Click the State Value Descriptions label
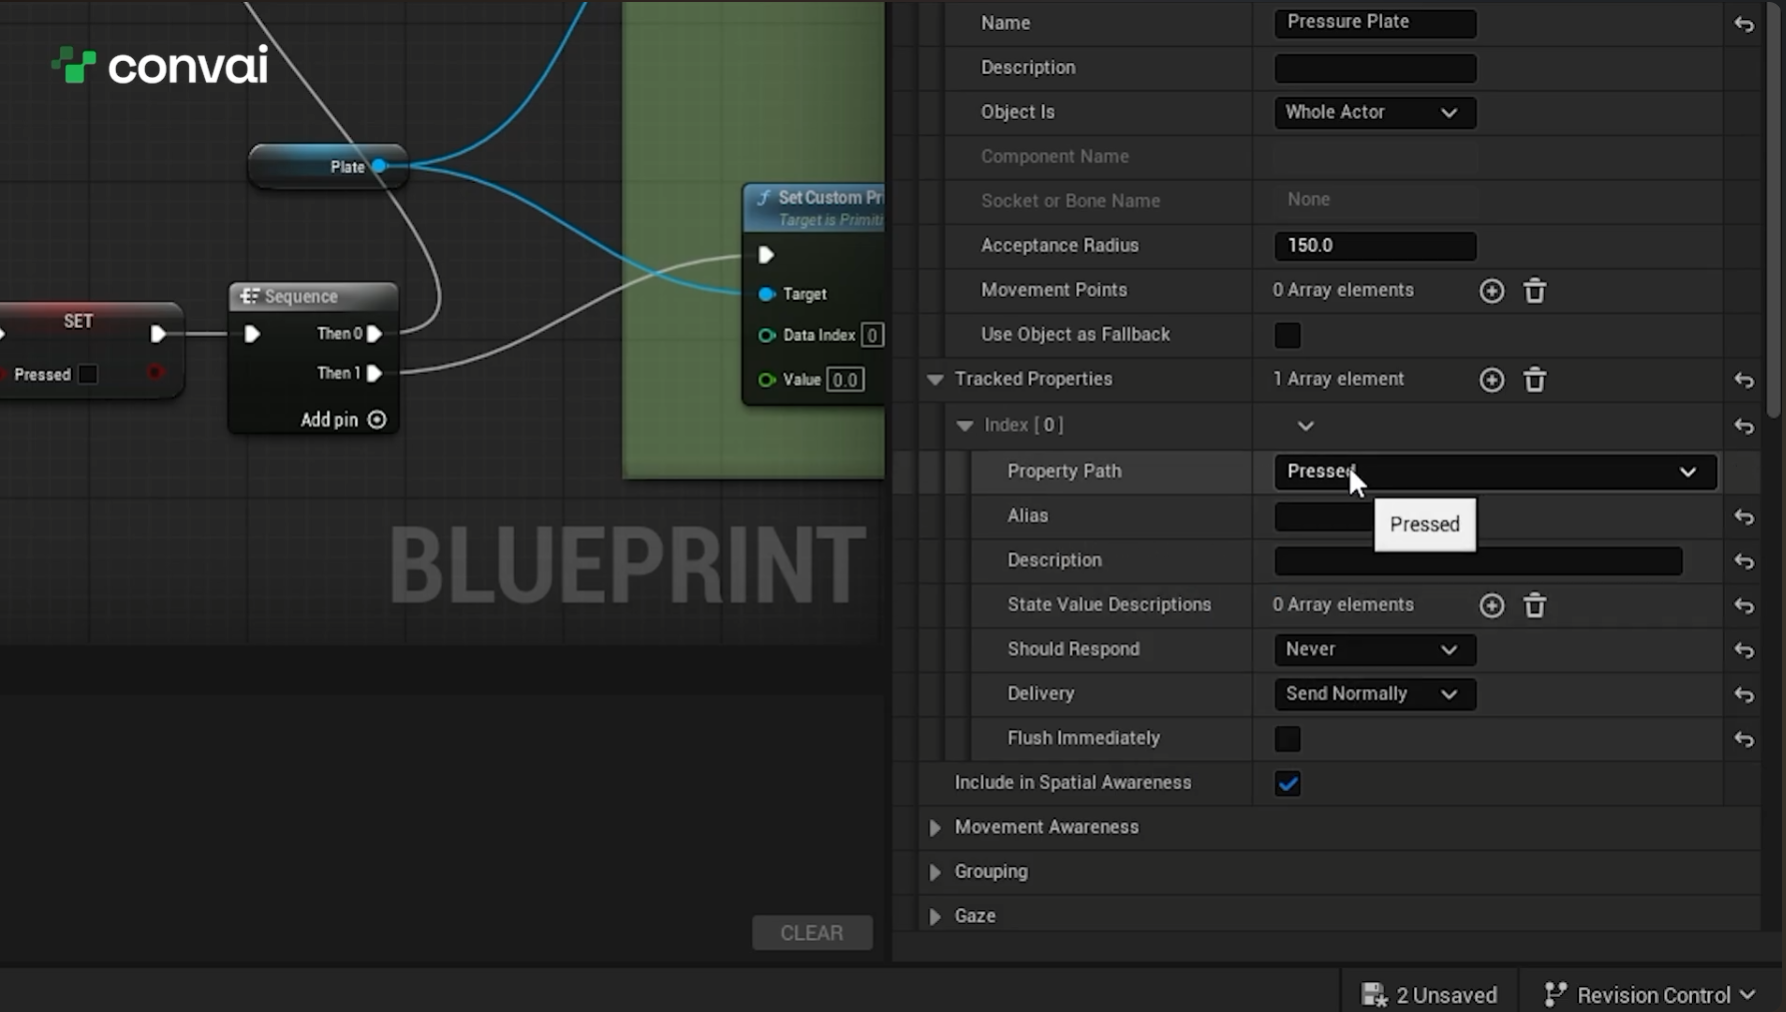 point(1109,605)
